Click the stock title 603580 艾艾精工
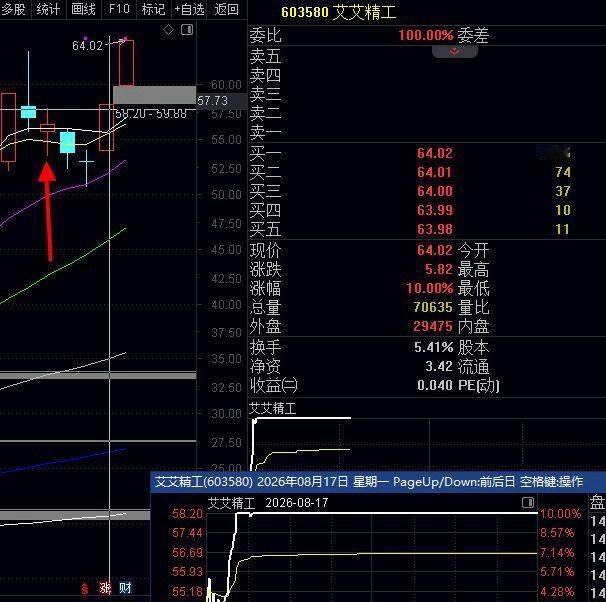Viewport: 606px width, 602px height. 339,12
